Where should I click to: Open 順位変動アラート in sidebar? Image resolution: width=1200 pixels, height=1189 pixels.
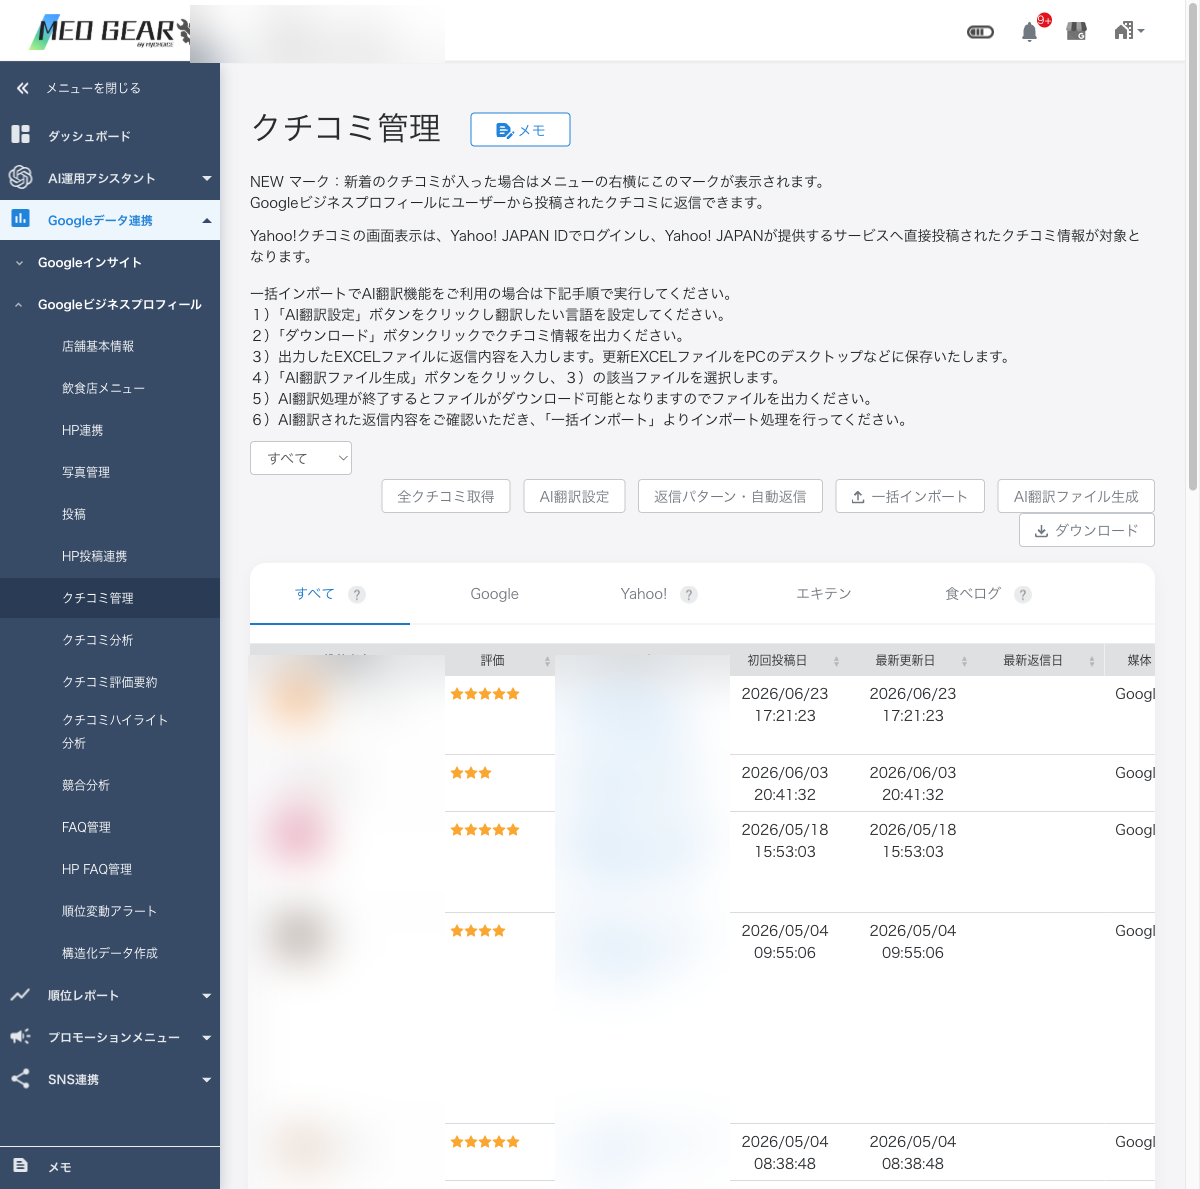110,911
